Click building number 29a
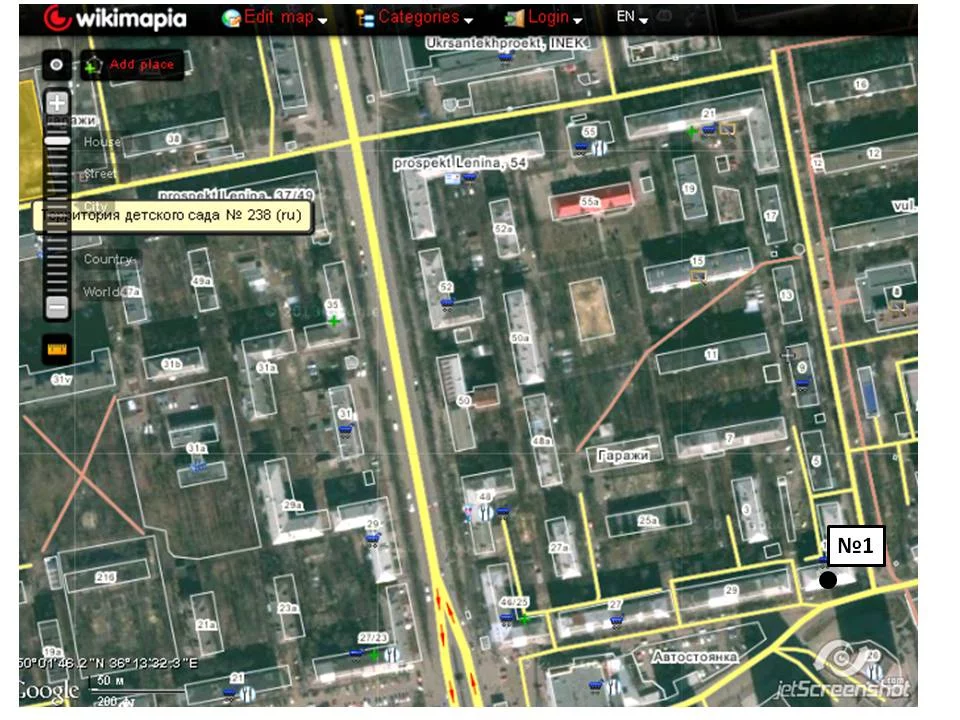The image size is (960, 720). click(x=293, y=505)
